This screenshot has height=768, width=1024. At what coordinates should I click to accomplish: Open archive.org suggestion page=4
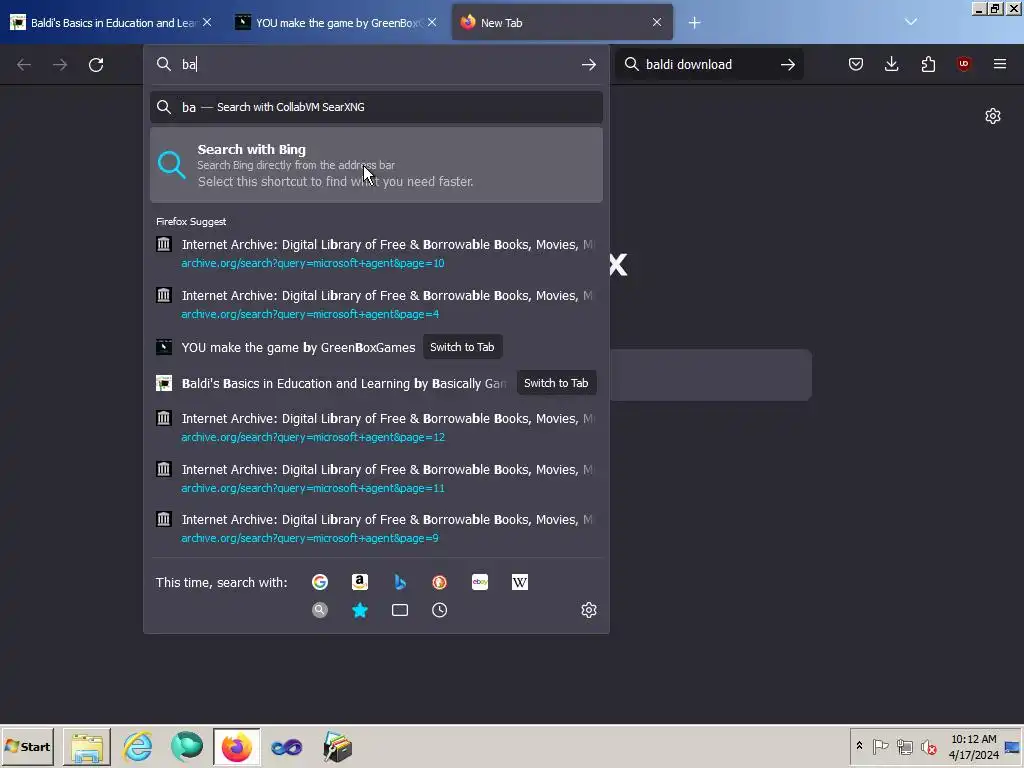coord(376,304)
